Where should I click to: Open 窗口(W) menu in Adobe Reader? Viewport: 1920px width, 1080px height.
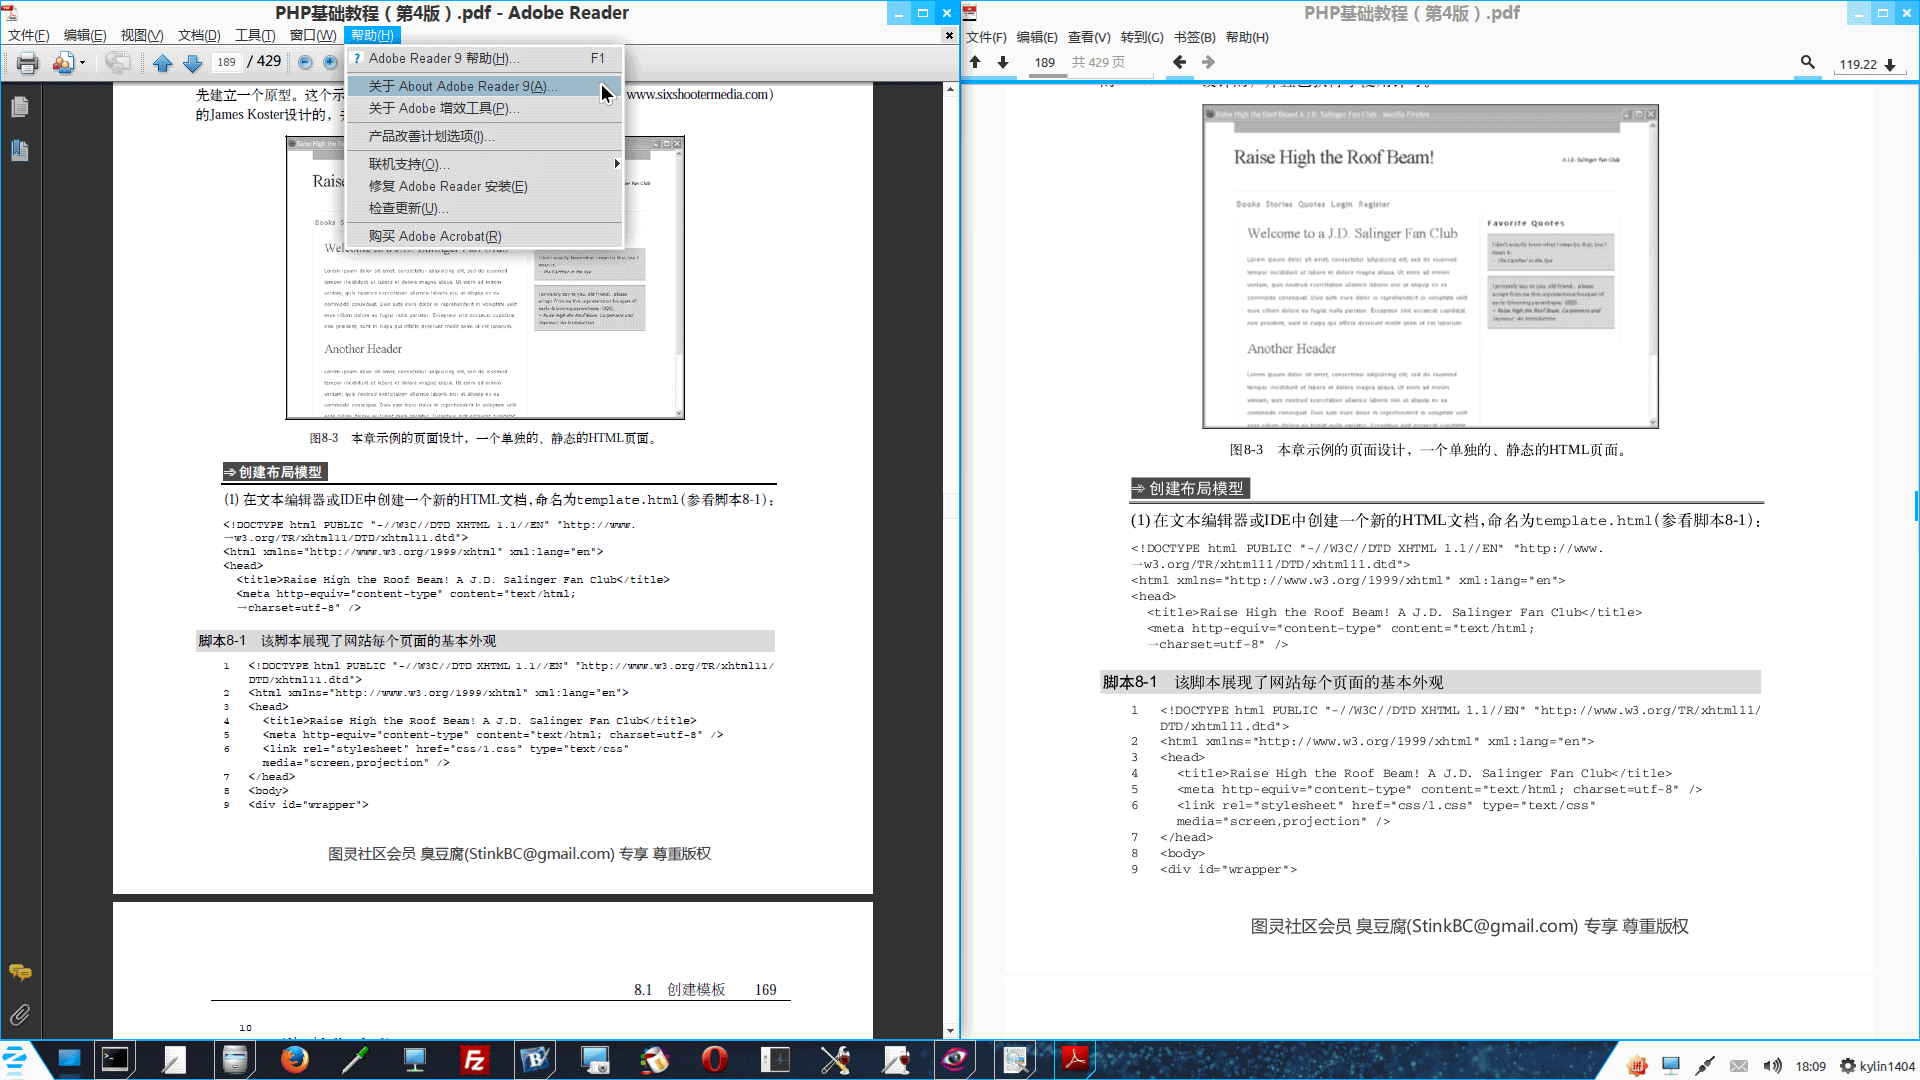click(x=313, y=35)
